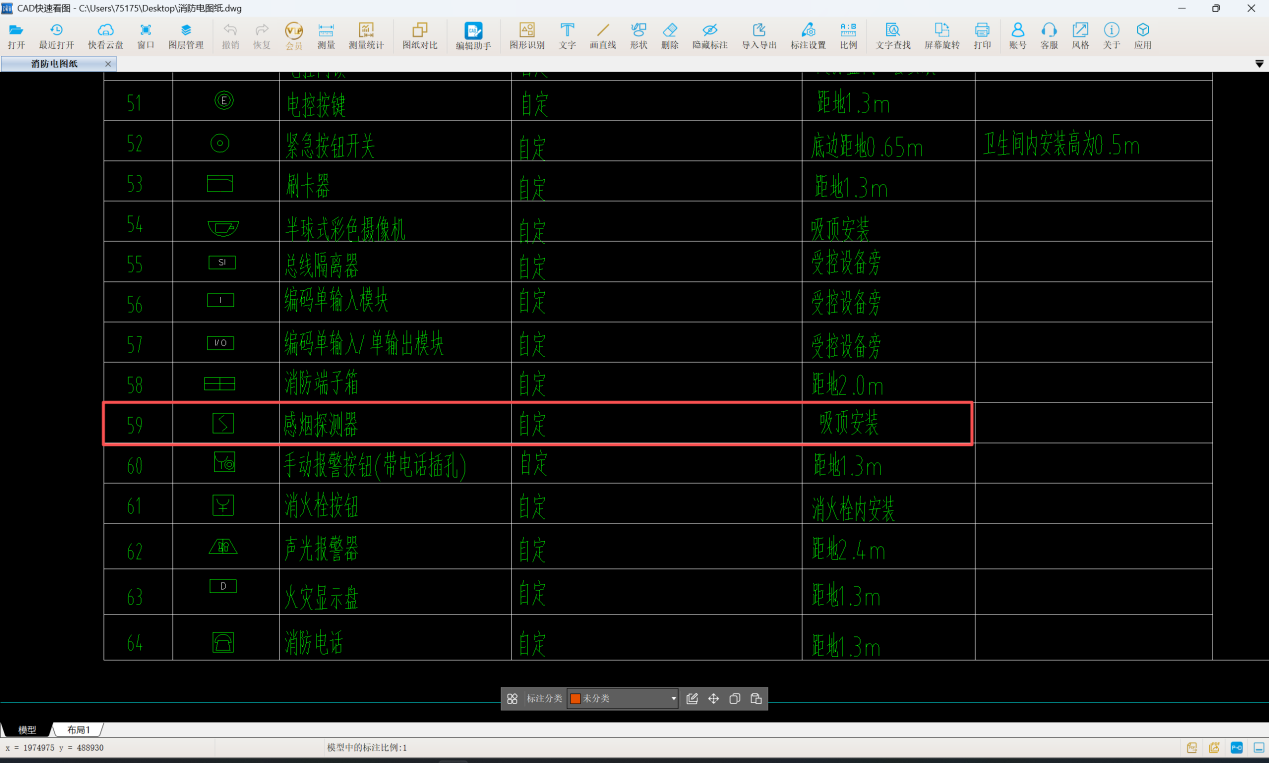Image resolution: width=1269 pixels, height=763 pixels.
Task: Select the 测量 measure tool
Action: click(326, 36)
